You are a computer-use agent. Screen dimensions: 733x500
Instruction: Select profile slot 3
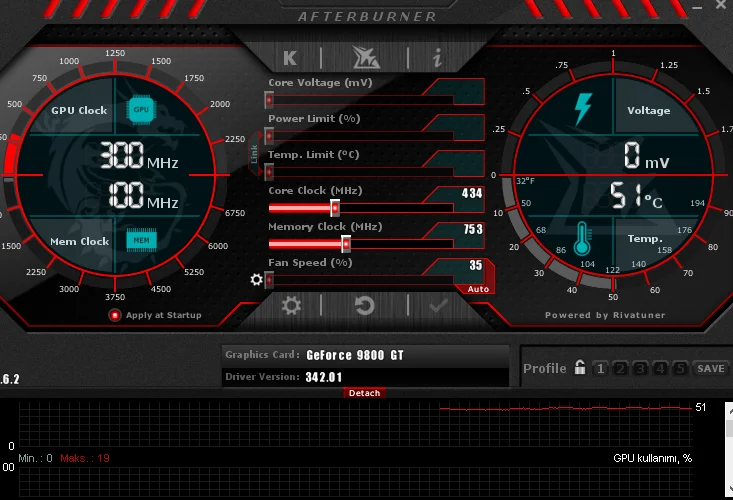click(x=640, y=369)
